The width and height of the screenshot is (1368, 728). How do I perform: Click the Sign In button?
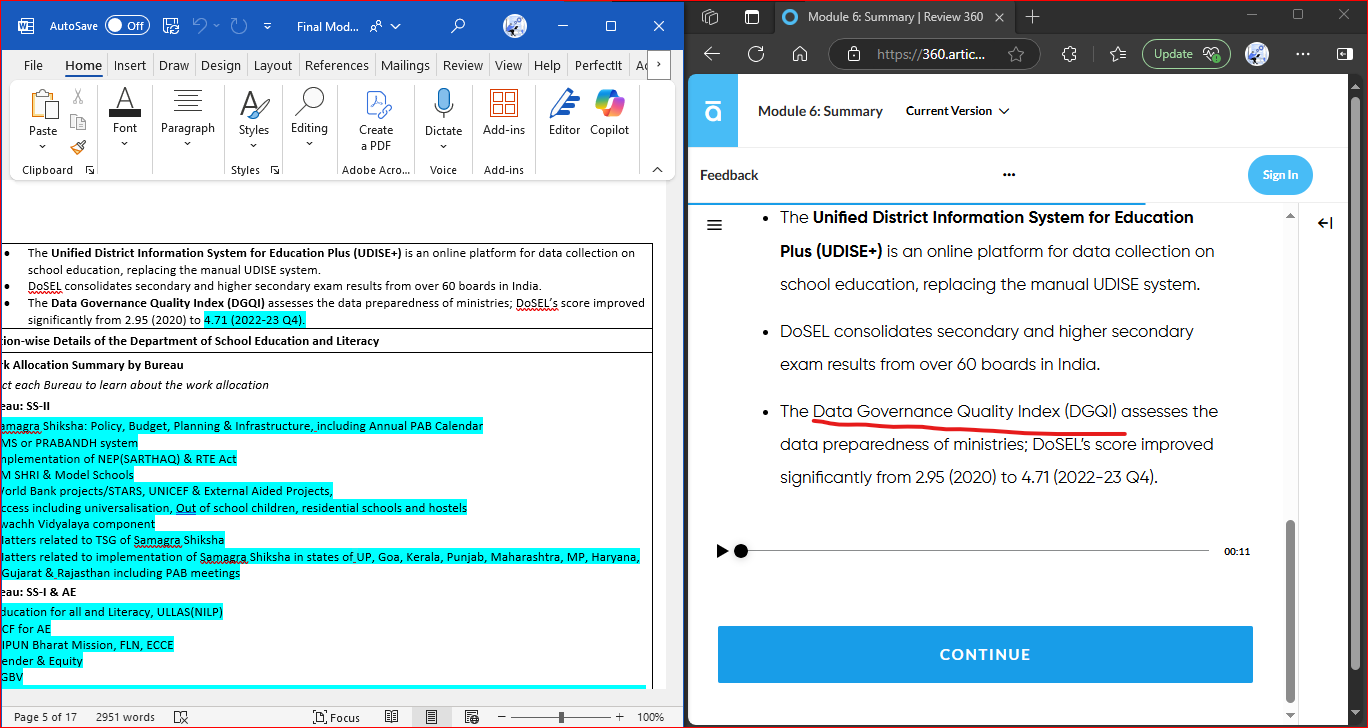point(1280,175)
